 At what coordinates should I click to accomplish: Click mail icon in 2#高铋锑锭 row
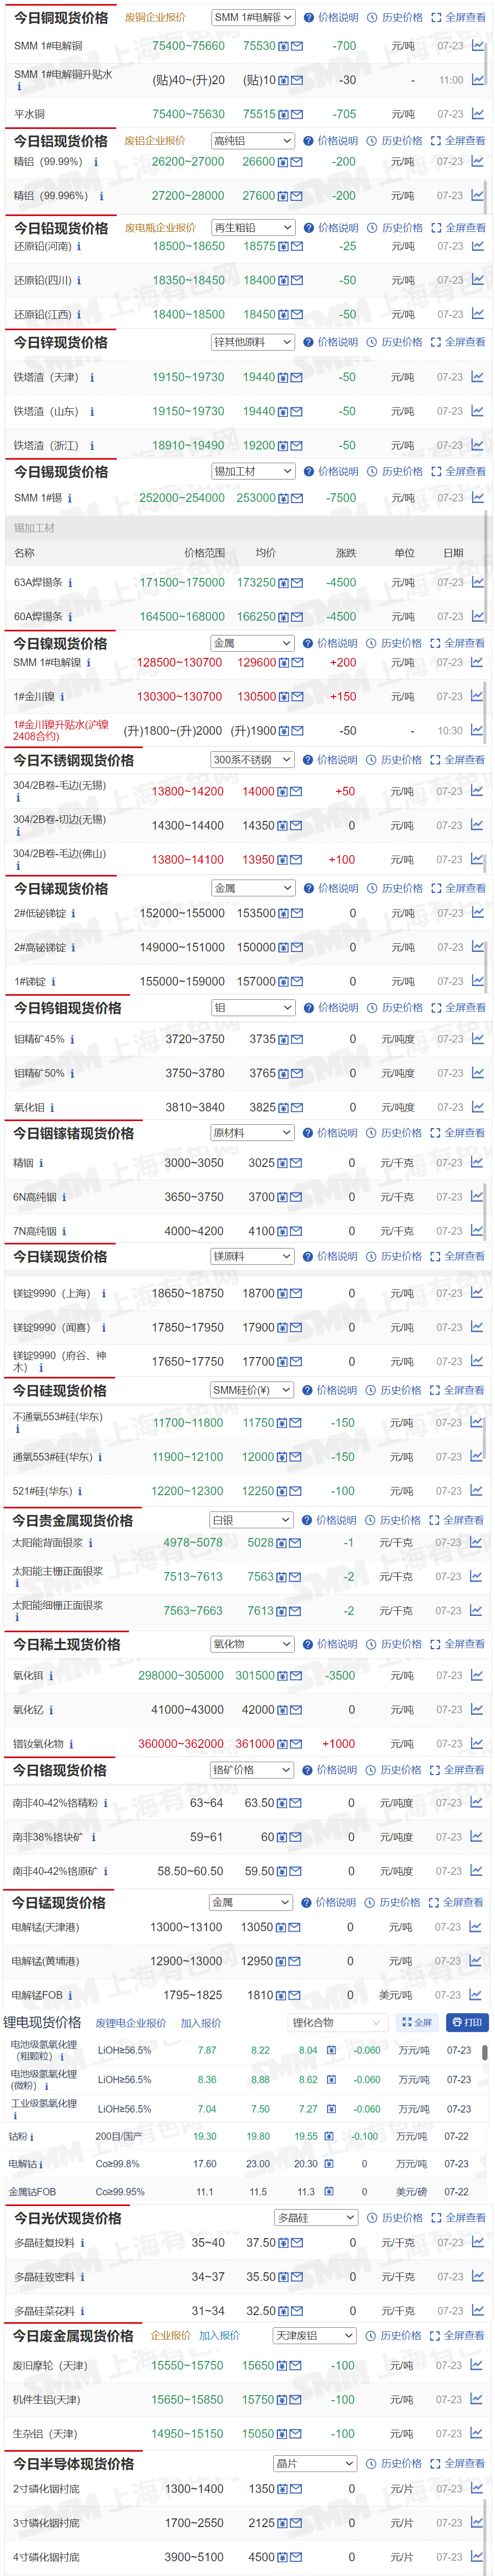click(x=297, y=948)
